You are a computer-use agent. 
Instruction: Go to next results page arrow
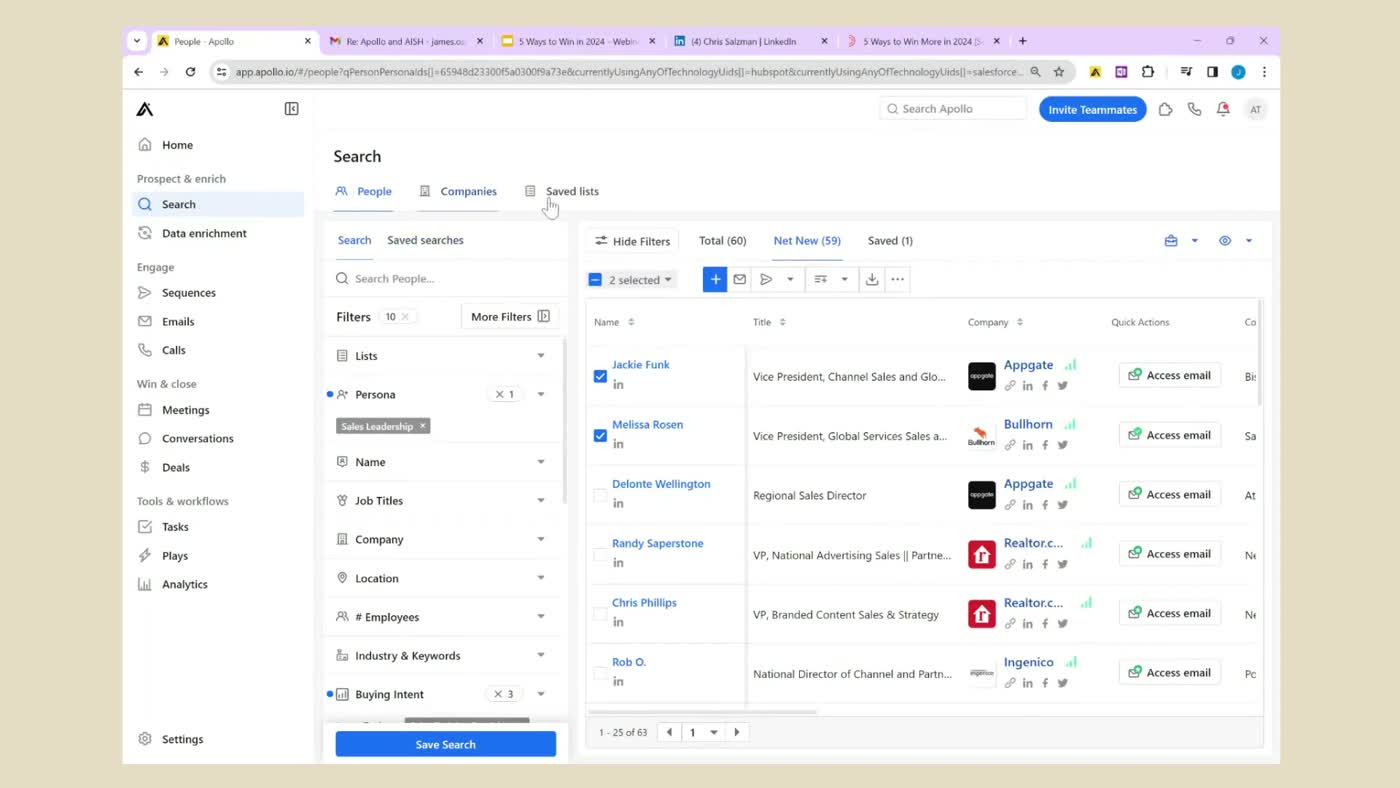737,732
